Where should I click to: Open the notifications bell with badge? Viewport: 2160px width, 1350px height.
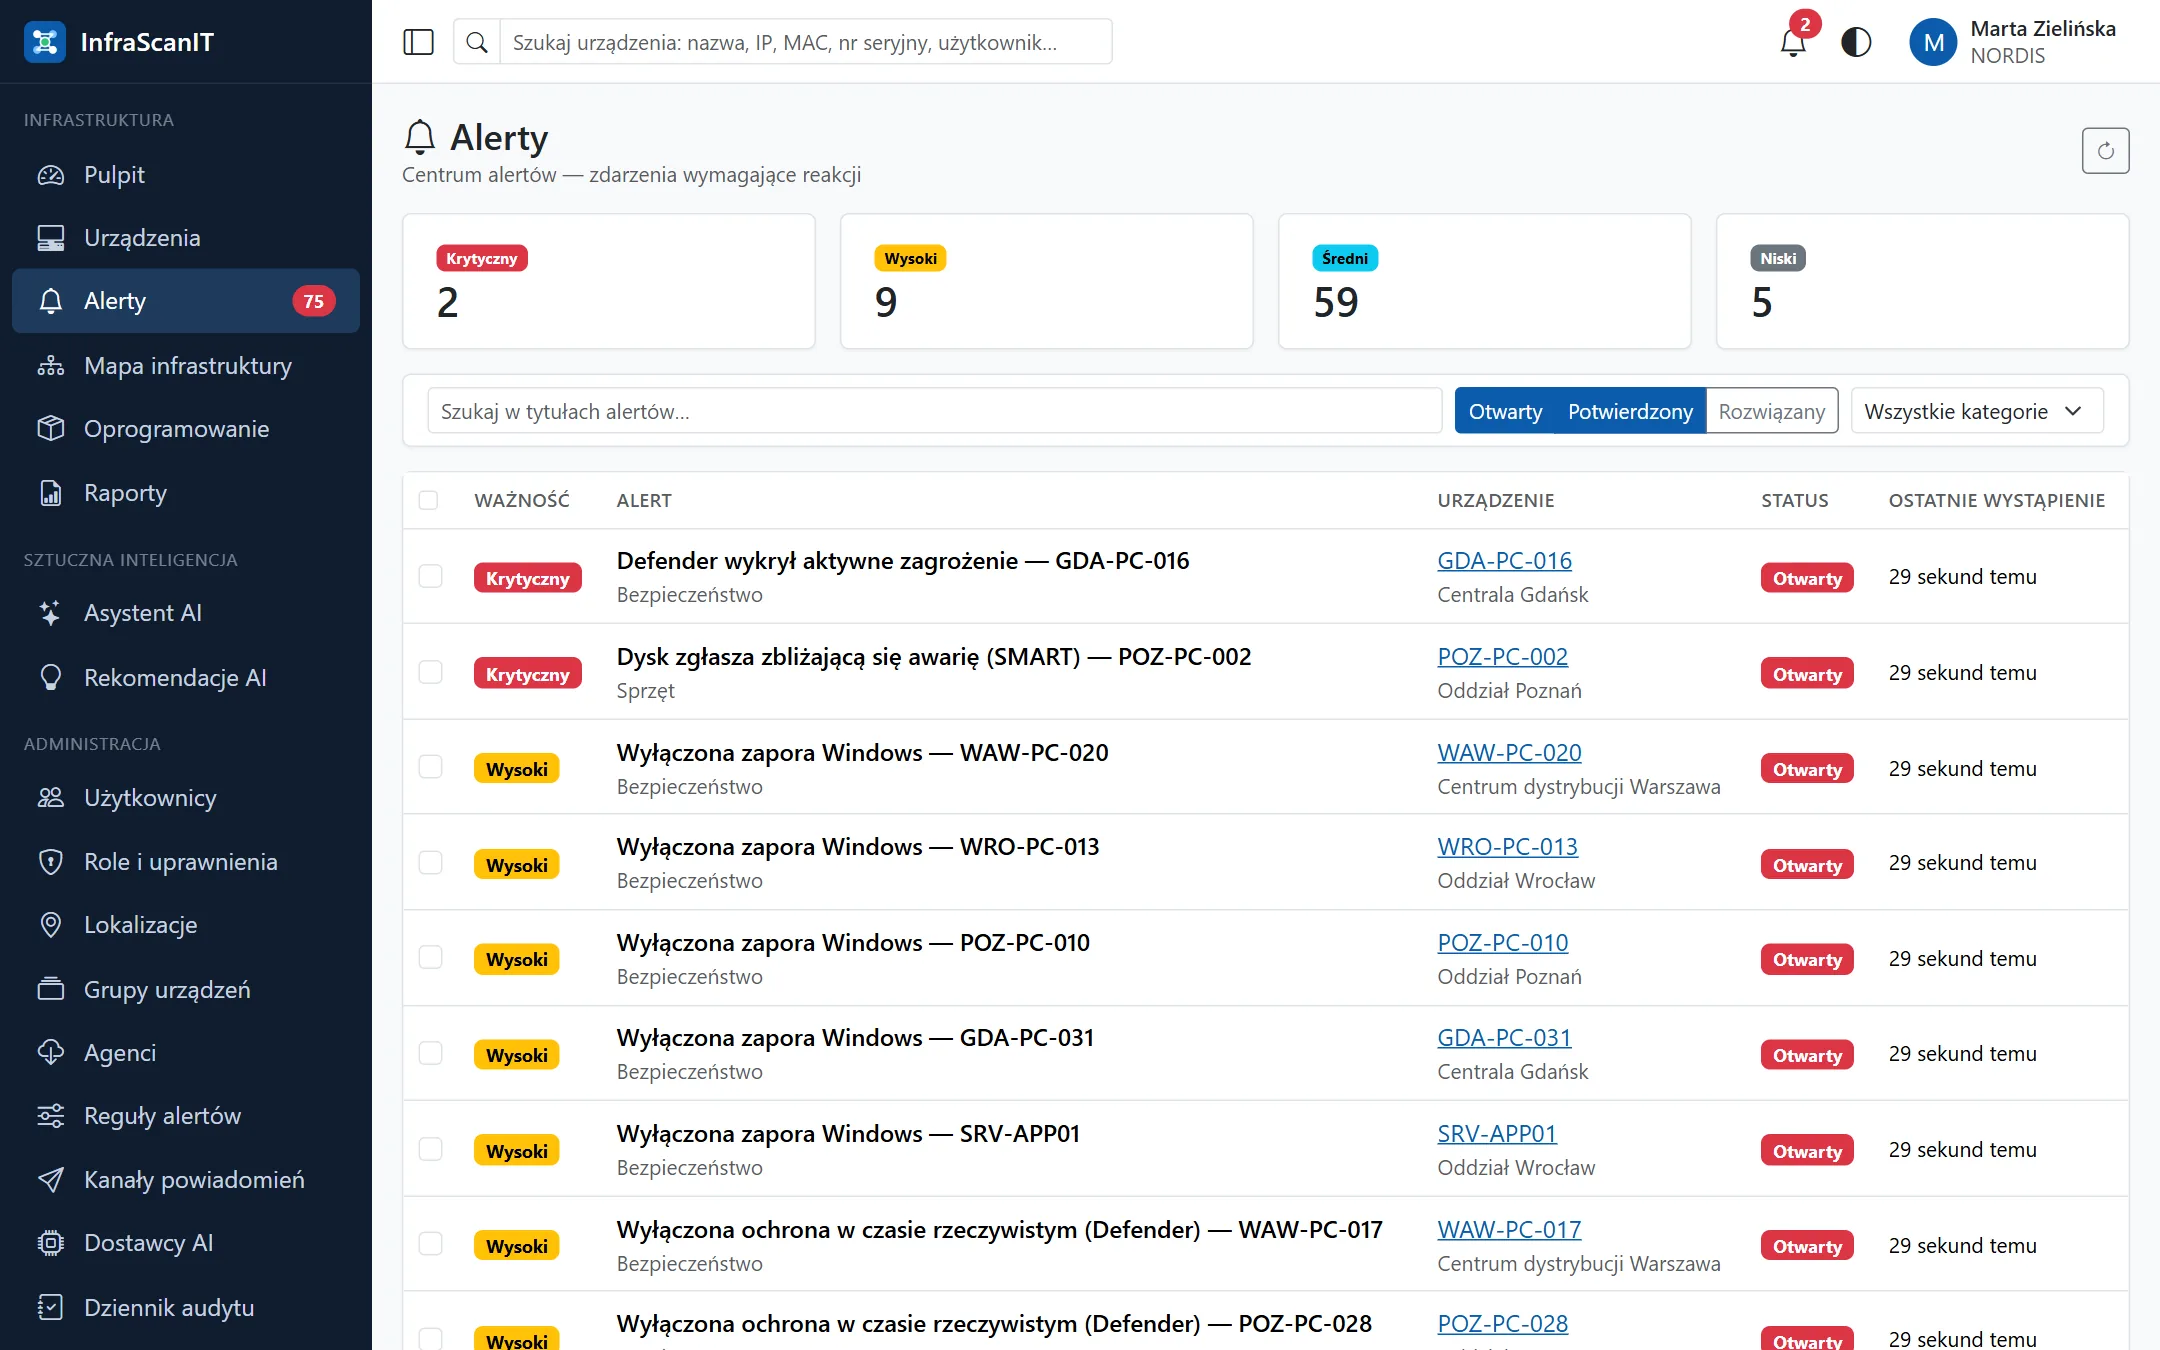point(1794,42)
